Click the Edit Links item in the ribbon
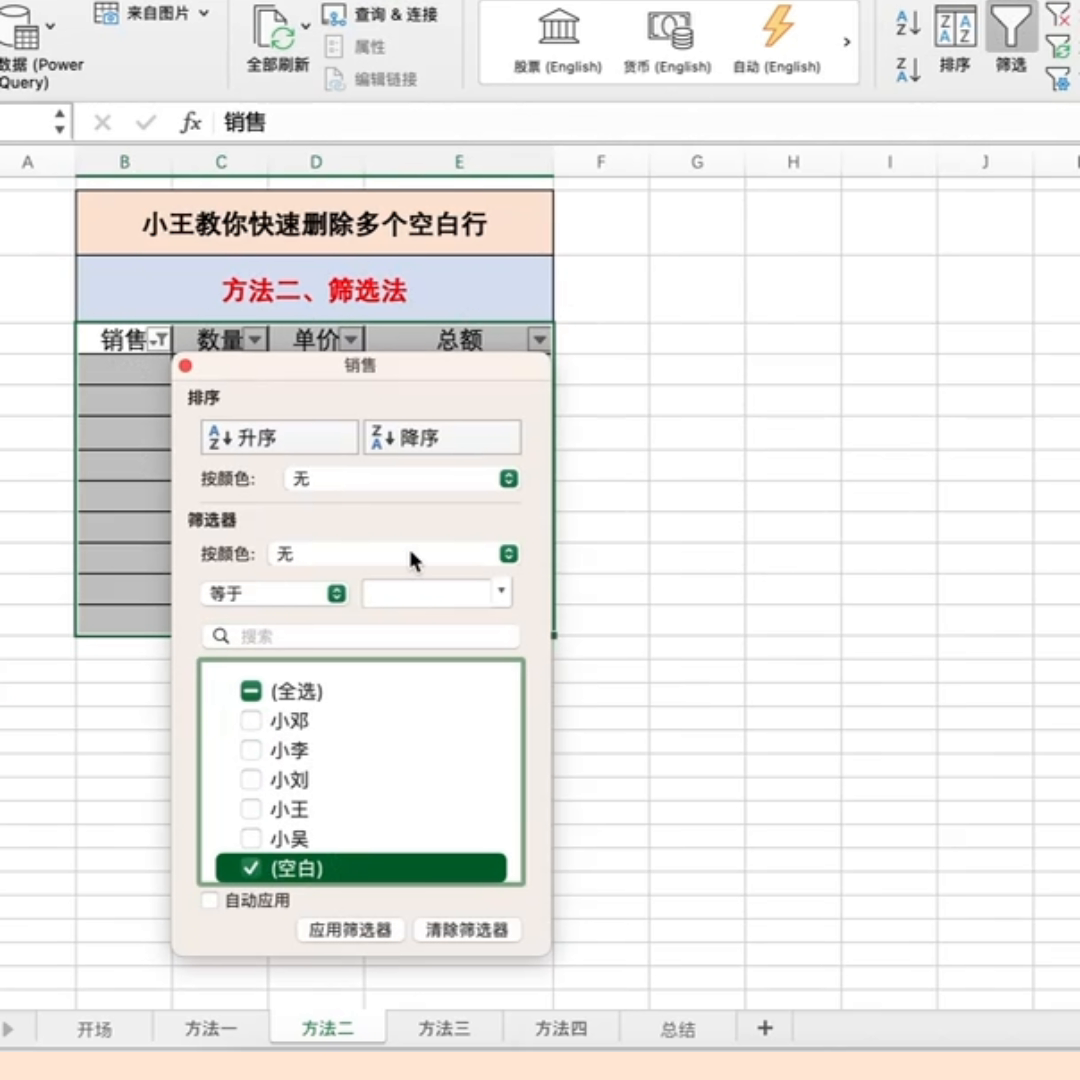Viewport: 1080px width, 1080px height. click(371, 79)
